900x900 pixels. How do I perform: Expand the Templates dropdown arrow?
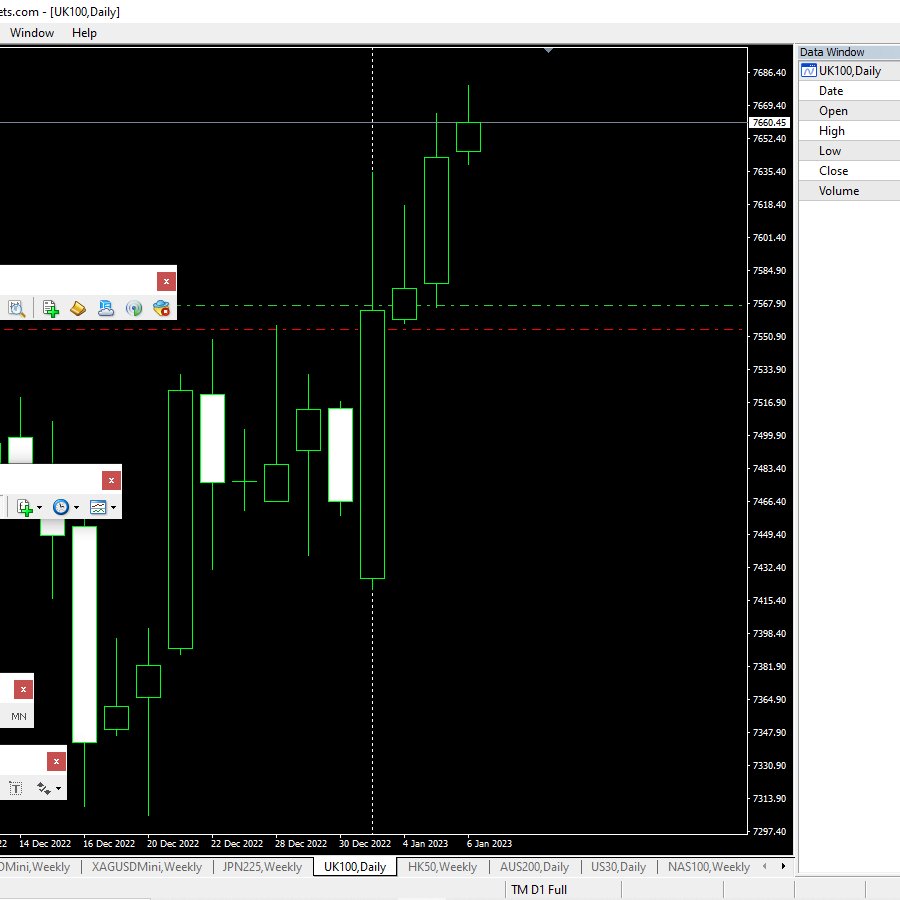coord(112,507)
